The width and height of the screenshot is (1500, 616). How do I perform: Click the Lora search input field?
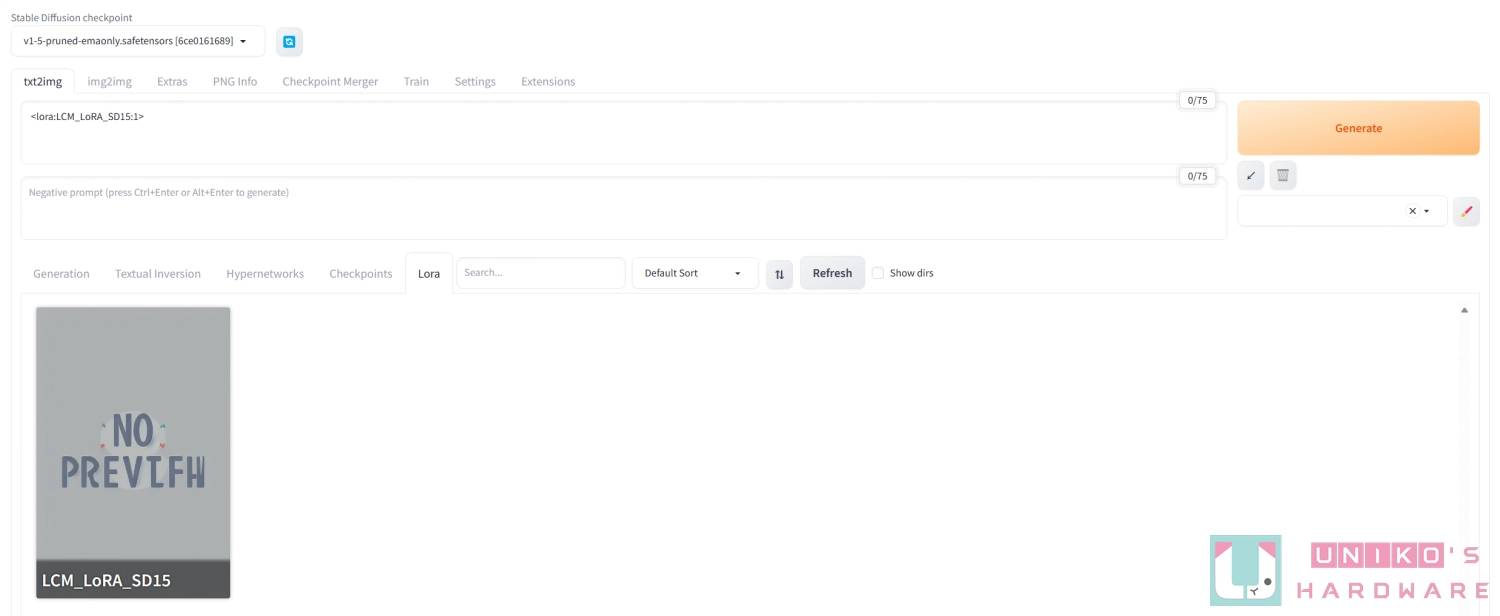tap(540, 273)
